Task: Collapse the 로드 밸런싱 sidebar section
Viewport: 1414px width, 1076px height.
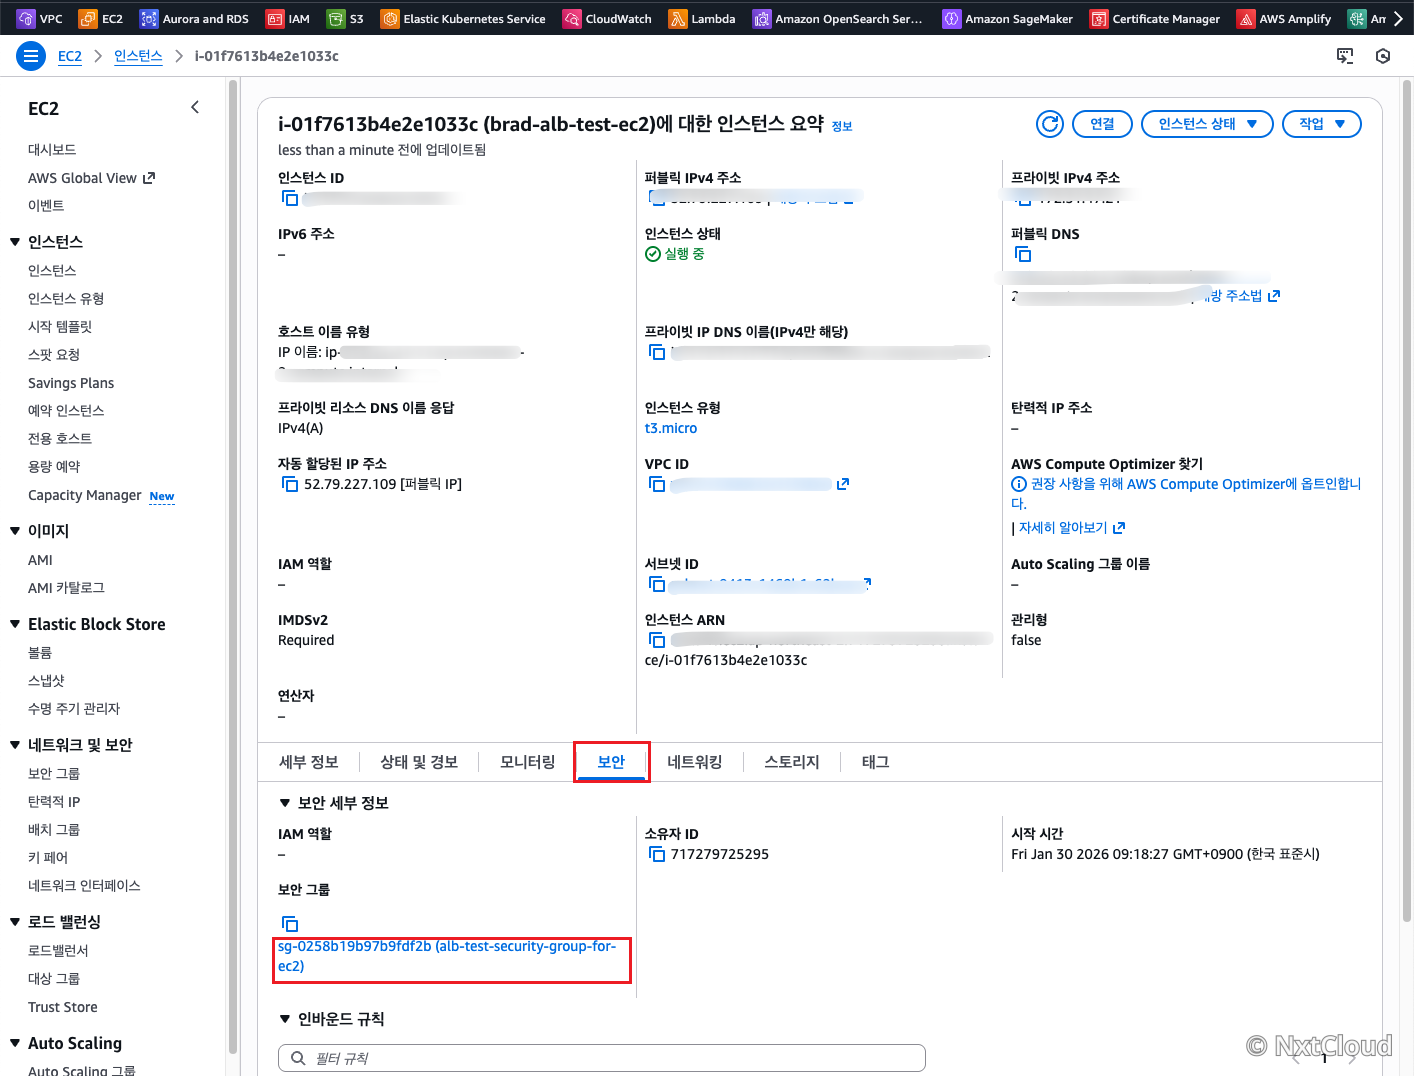Action: click(x=15, y=922)
